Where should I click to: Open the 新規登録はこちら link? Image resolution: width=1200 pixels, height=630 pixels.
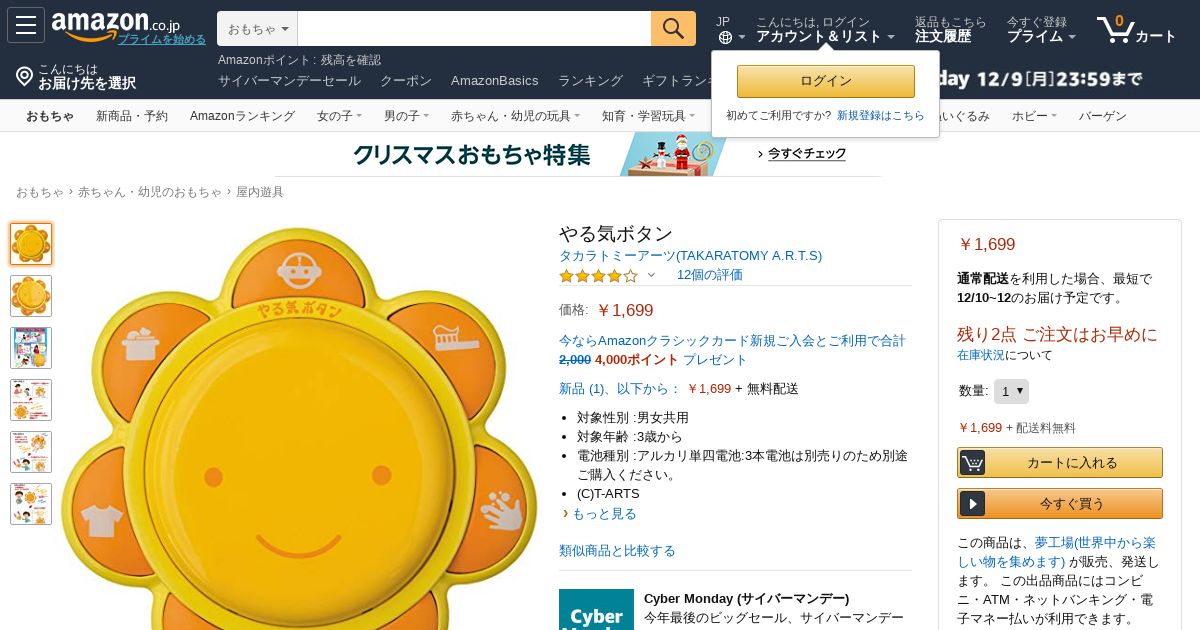tap(881, 115)
